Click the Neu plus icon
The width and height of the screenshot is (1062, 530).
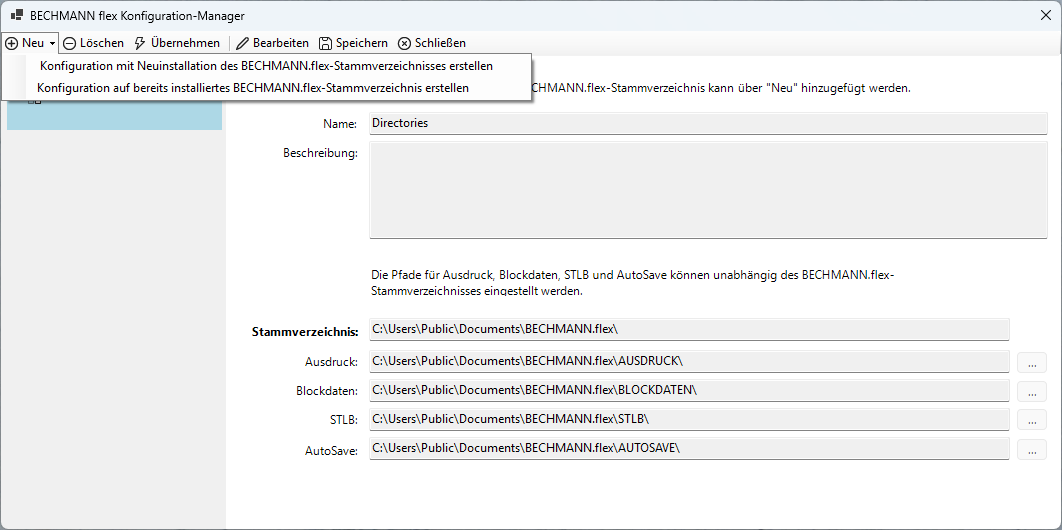pos(12,43)
